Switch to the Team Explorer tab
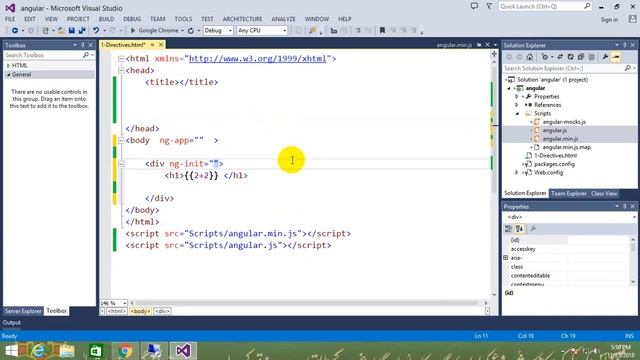640x360 pixels. point(569,193)
